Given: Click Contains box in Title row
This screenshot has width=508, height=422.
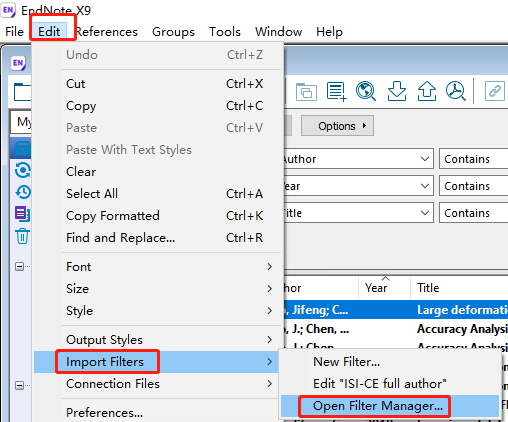Looking at the screenshot, I should tap(474, 213).
